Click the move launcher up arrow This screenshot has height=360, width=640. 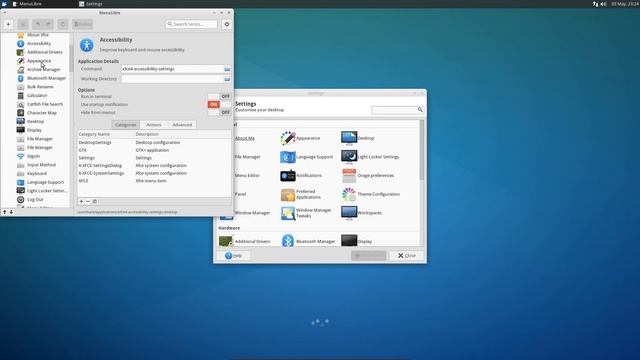coord(4,212)
